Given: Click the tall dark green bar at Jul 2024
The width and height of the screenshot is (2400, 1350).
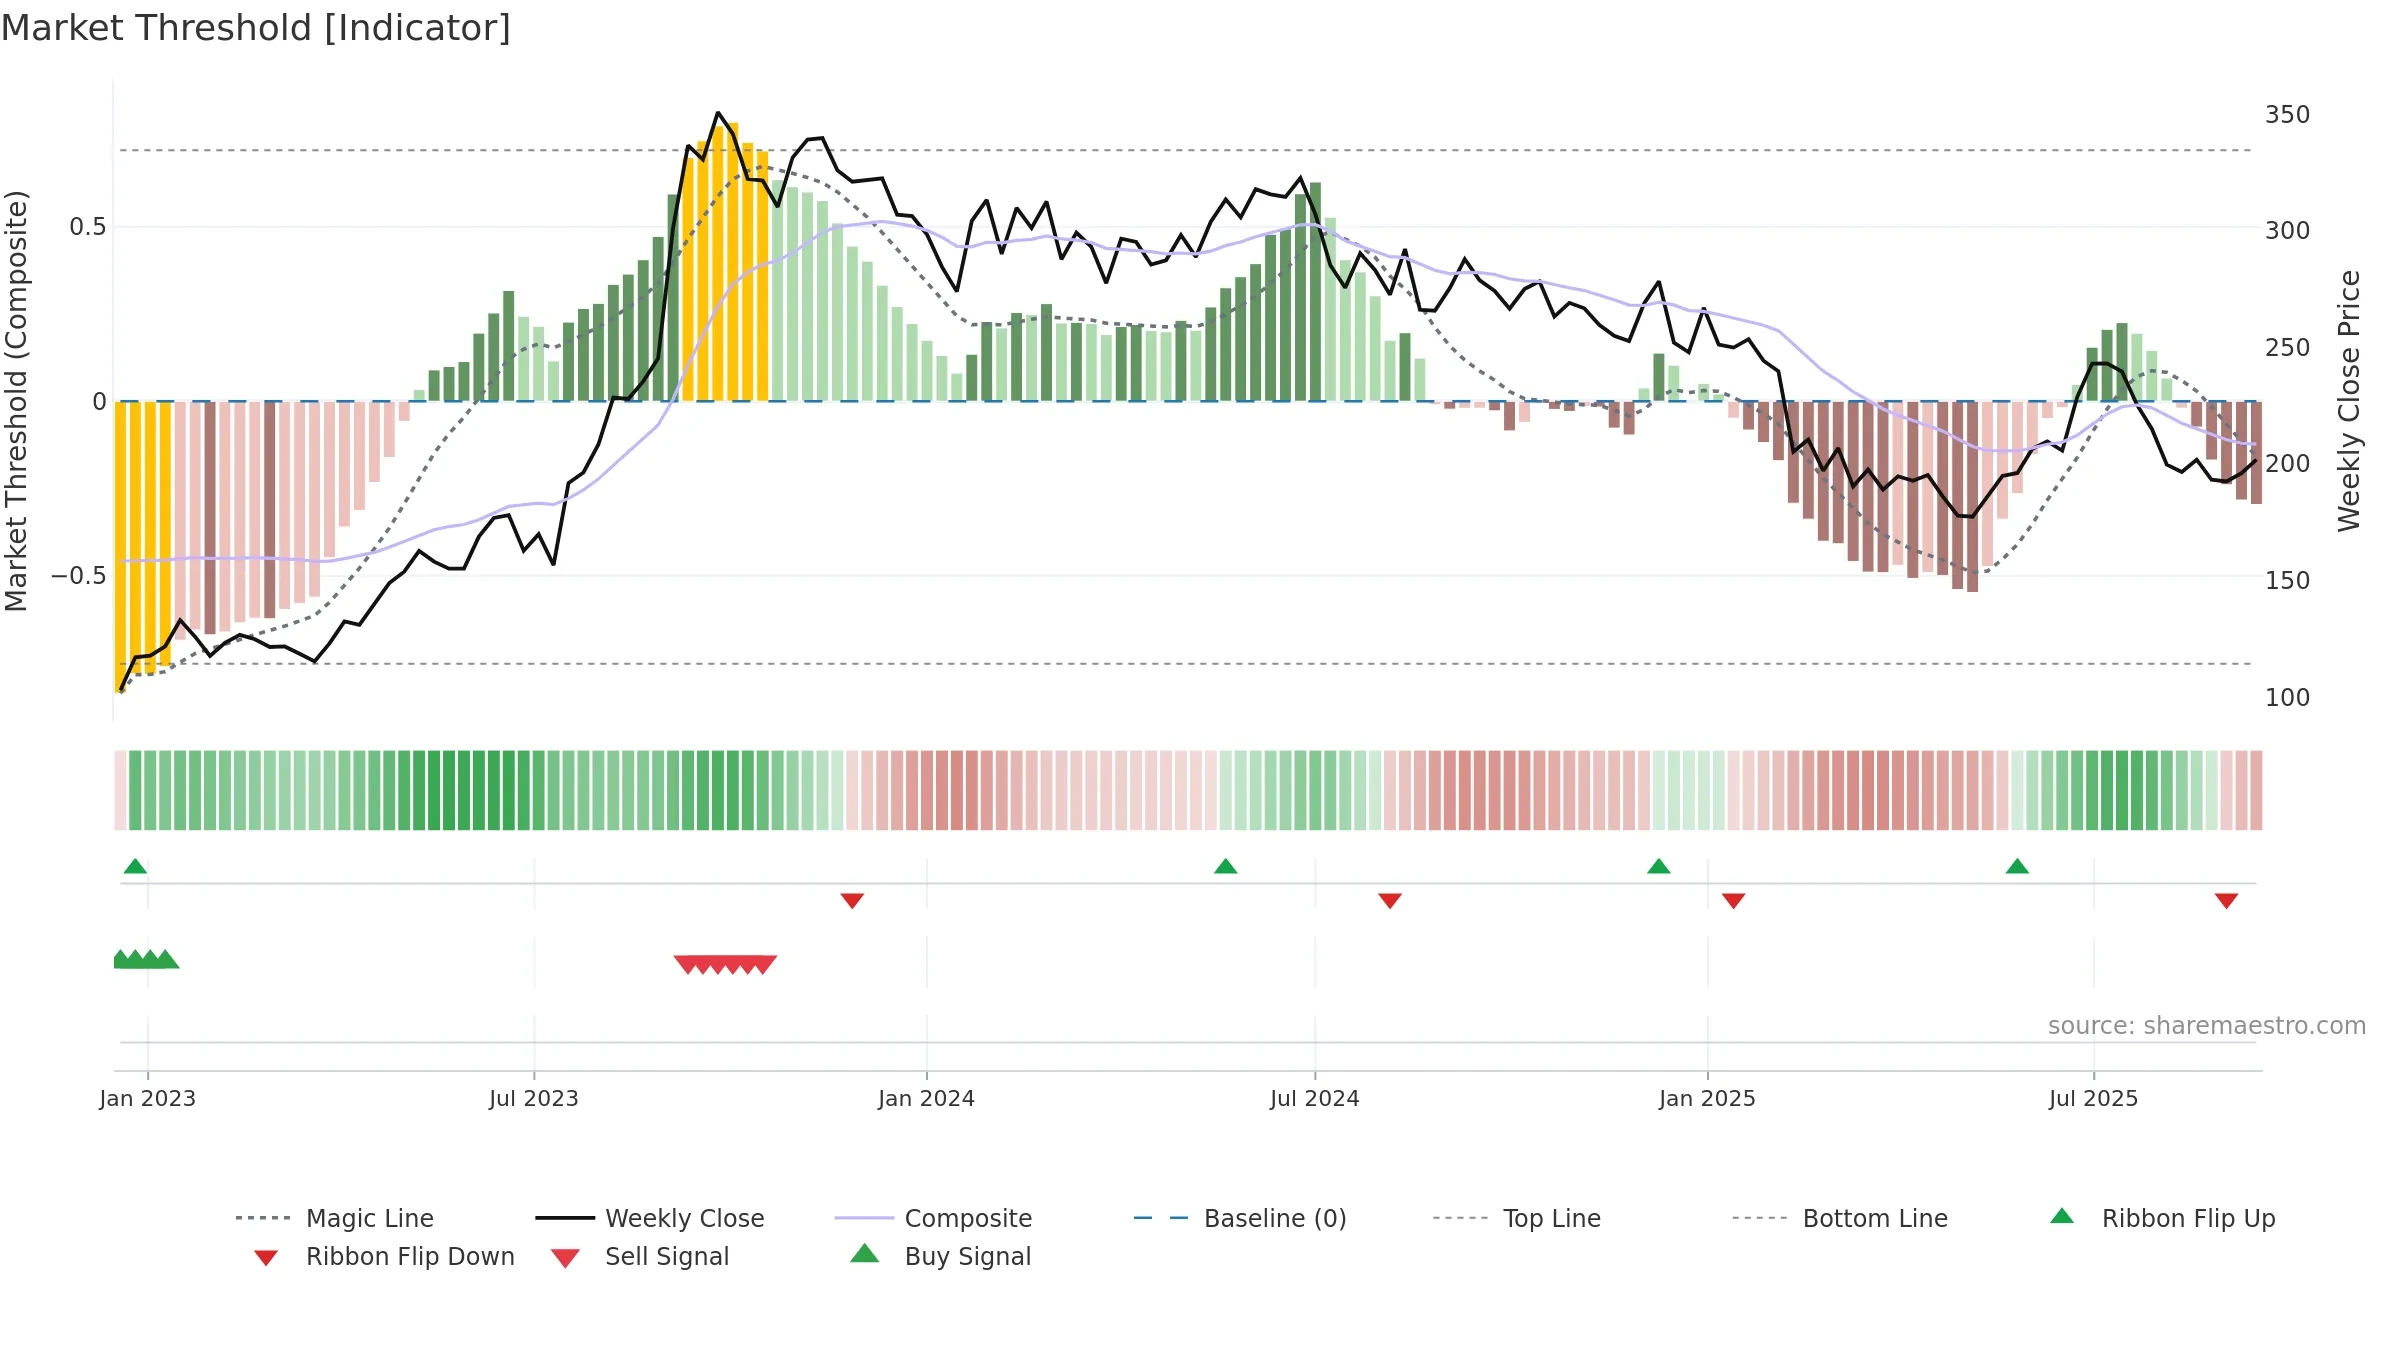Looking at the screenshot, I should (x=1315, y=292).
